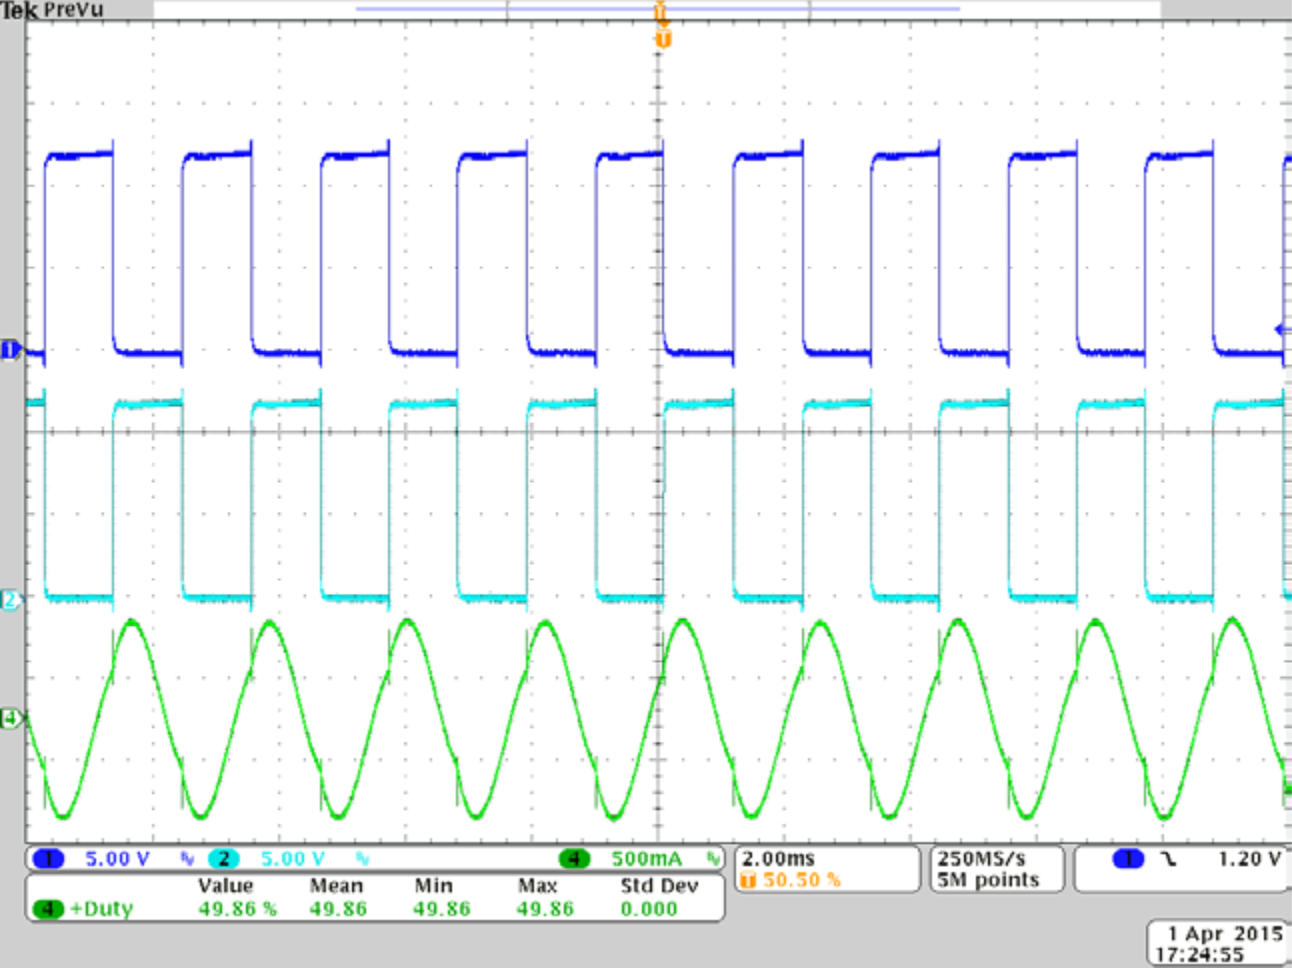This screenshot has height=968, width=1292.
Task: Click the falling edge trigger slope icon
Action: (1168, 859)
